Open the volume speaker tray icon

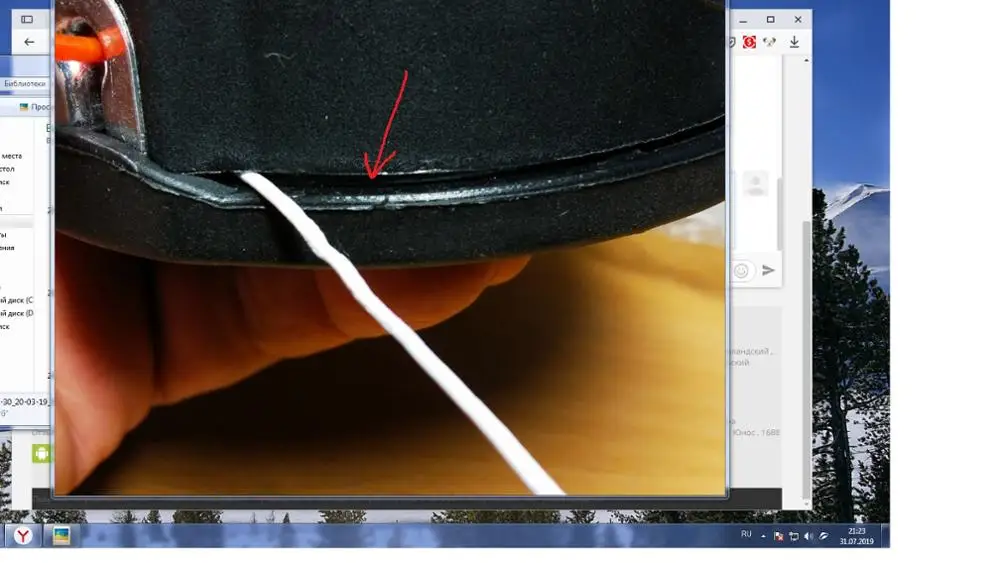tap(809, 536)
